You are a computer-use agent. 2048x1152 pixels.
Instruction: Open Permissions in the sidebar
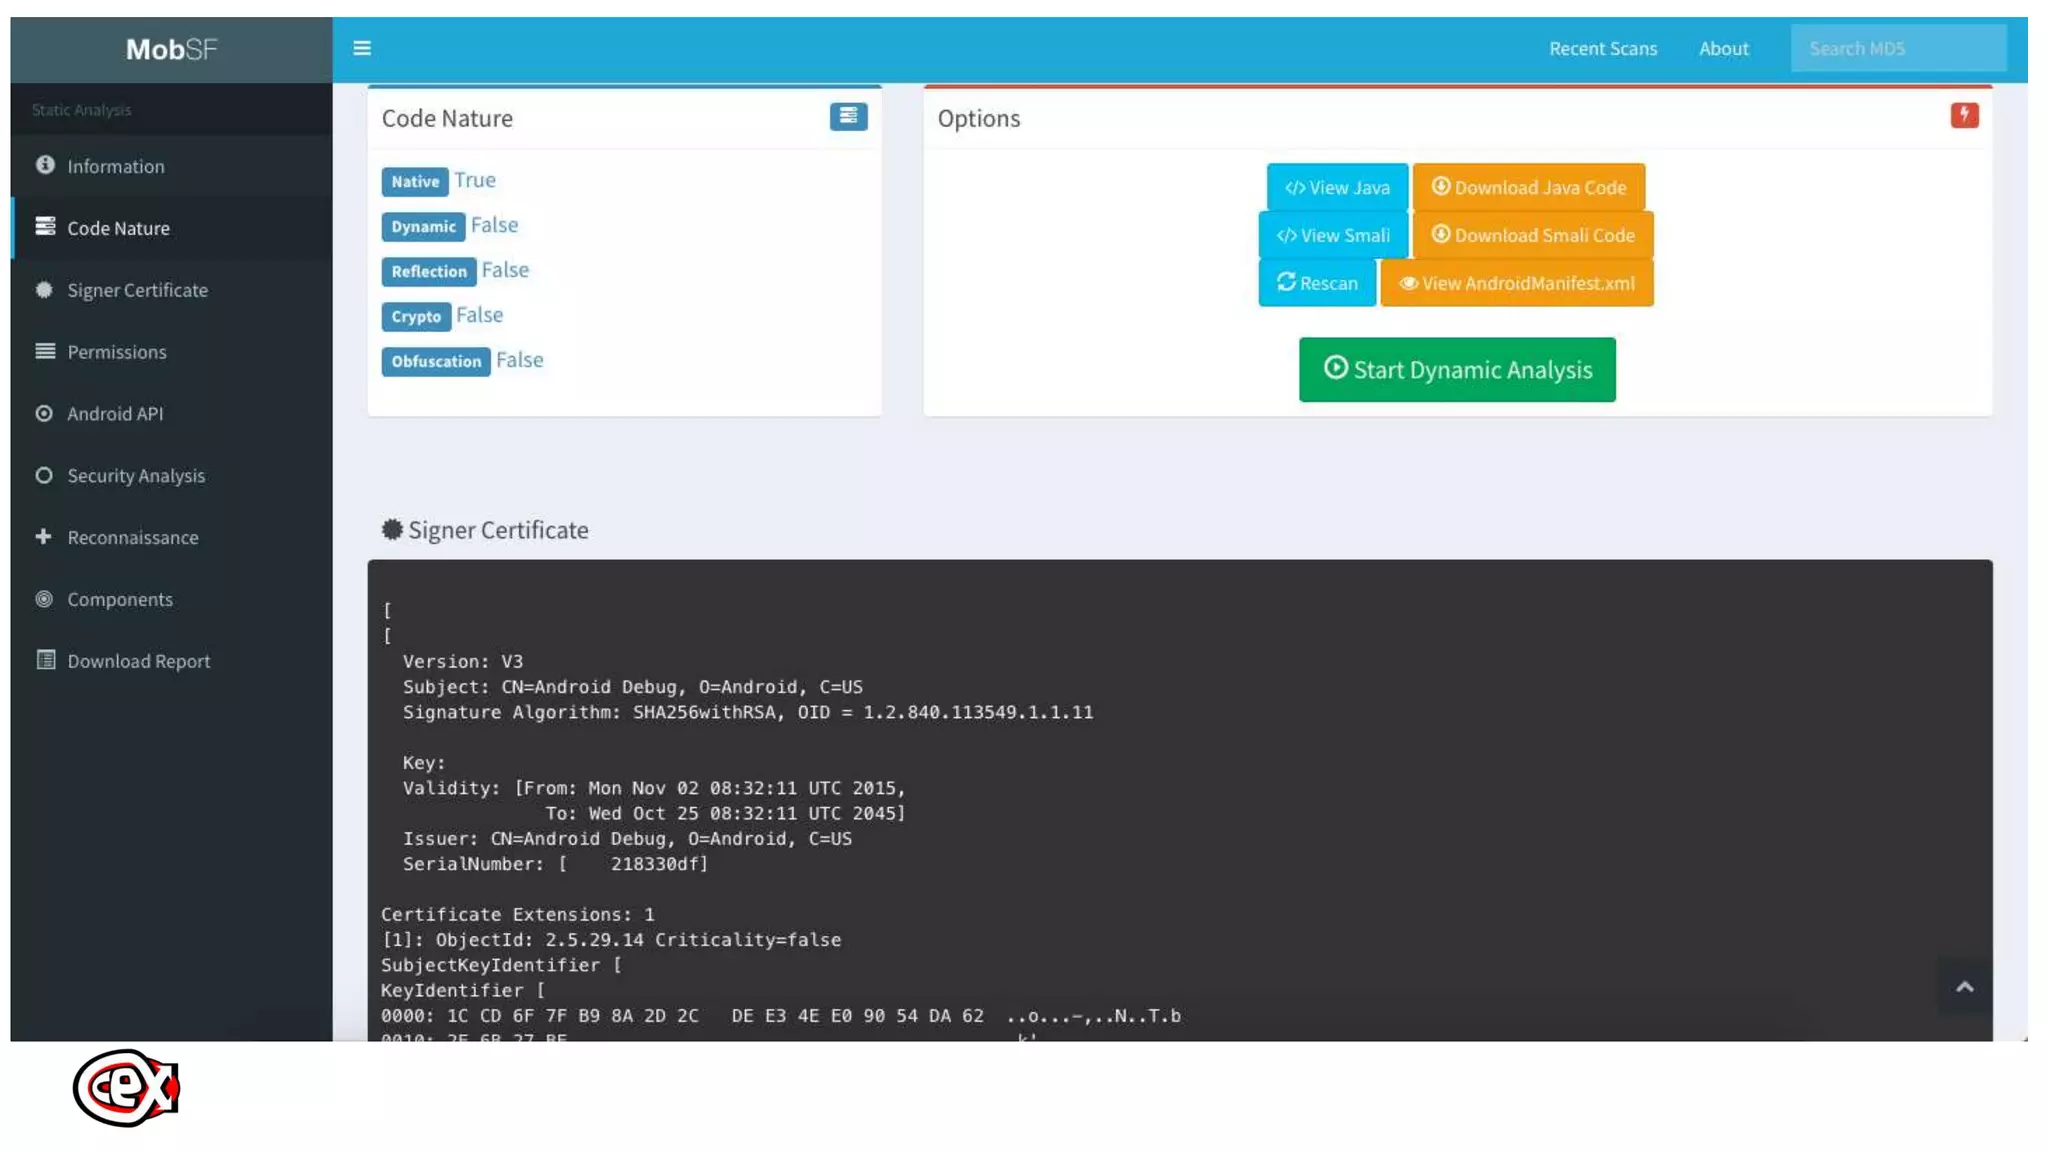[x=171, y=352]
